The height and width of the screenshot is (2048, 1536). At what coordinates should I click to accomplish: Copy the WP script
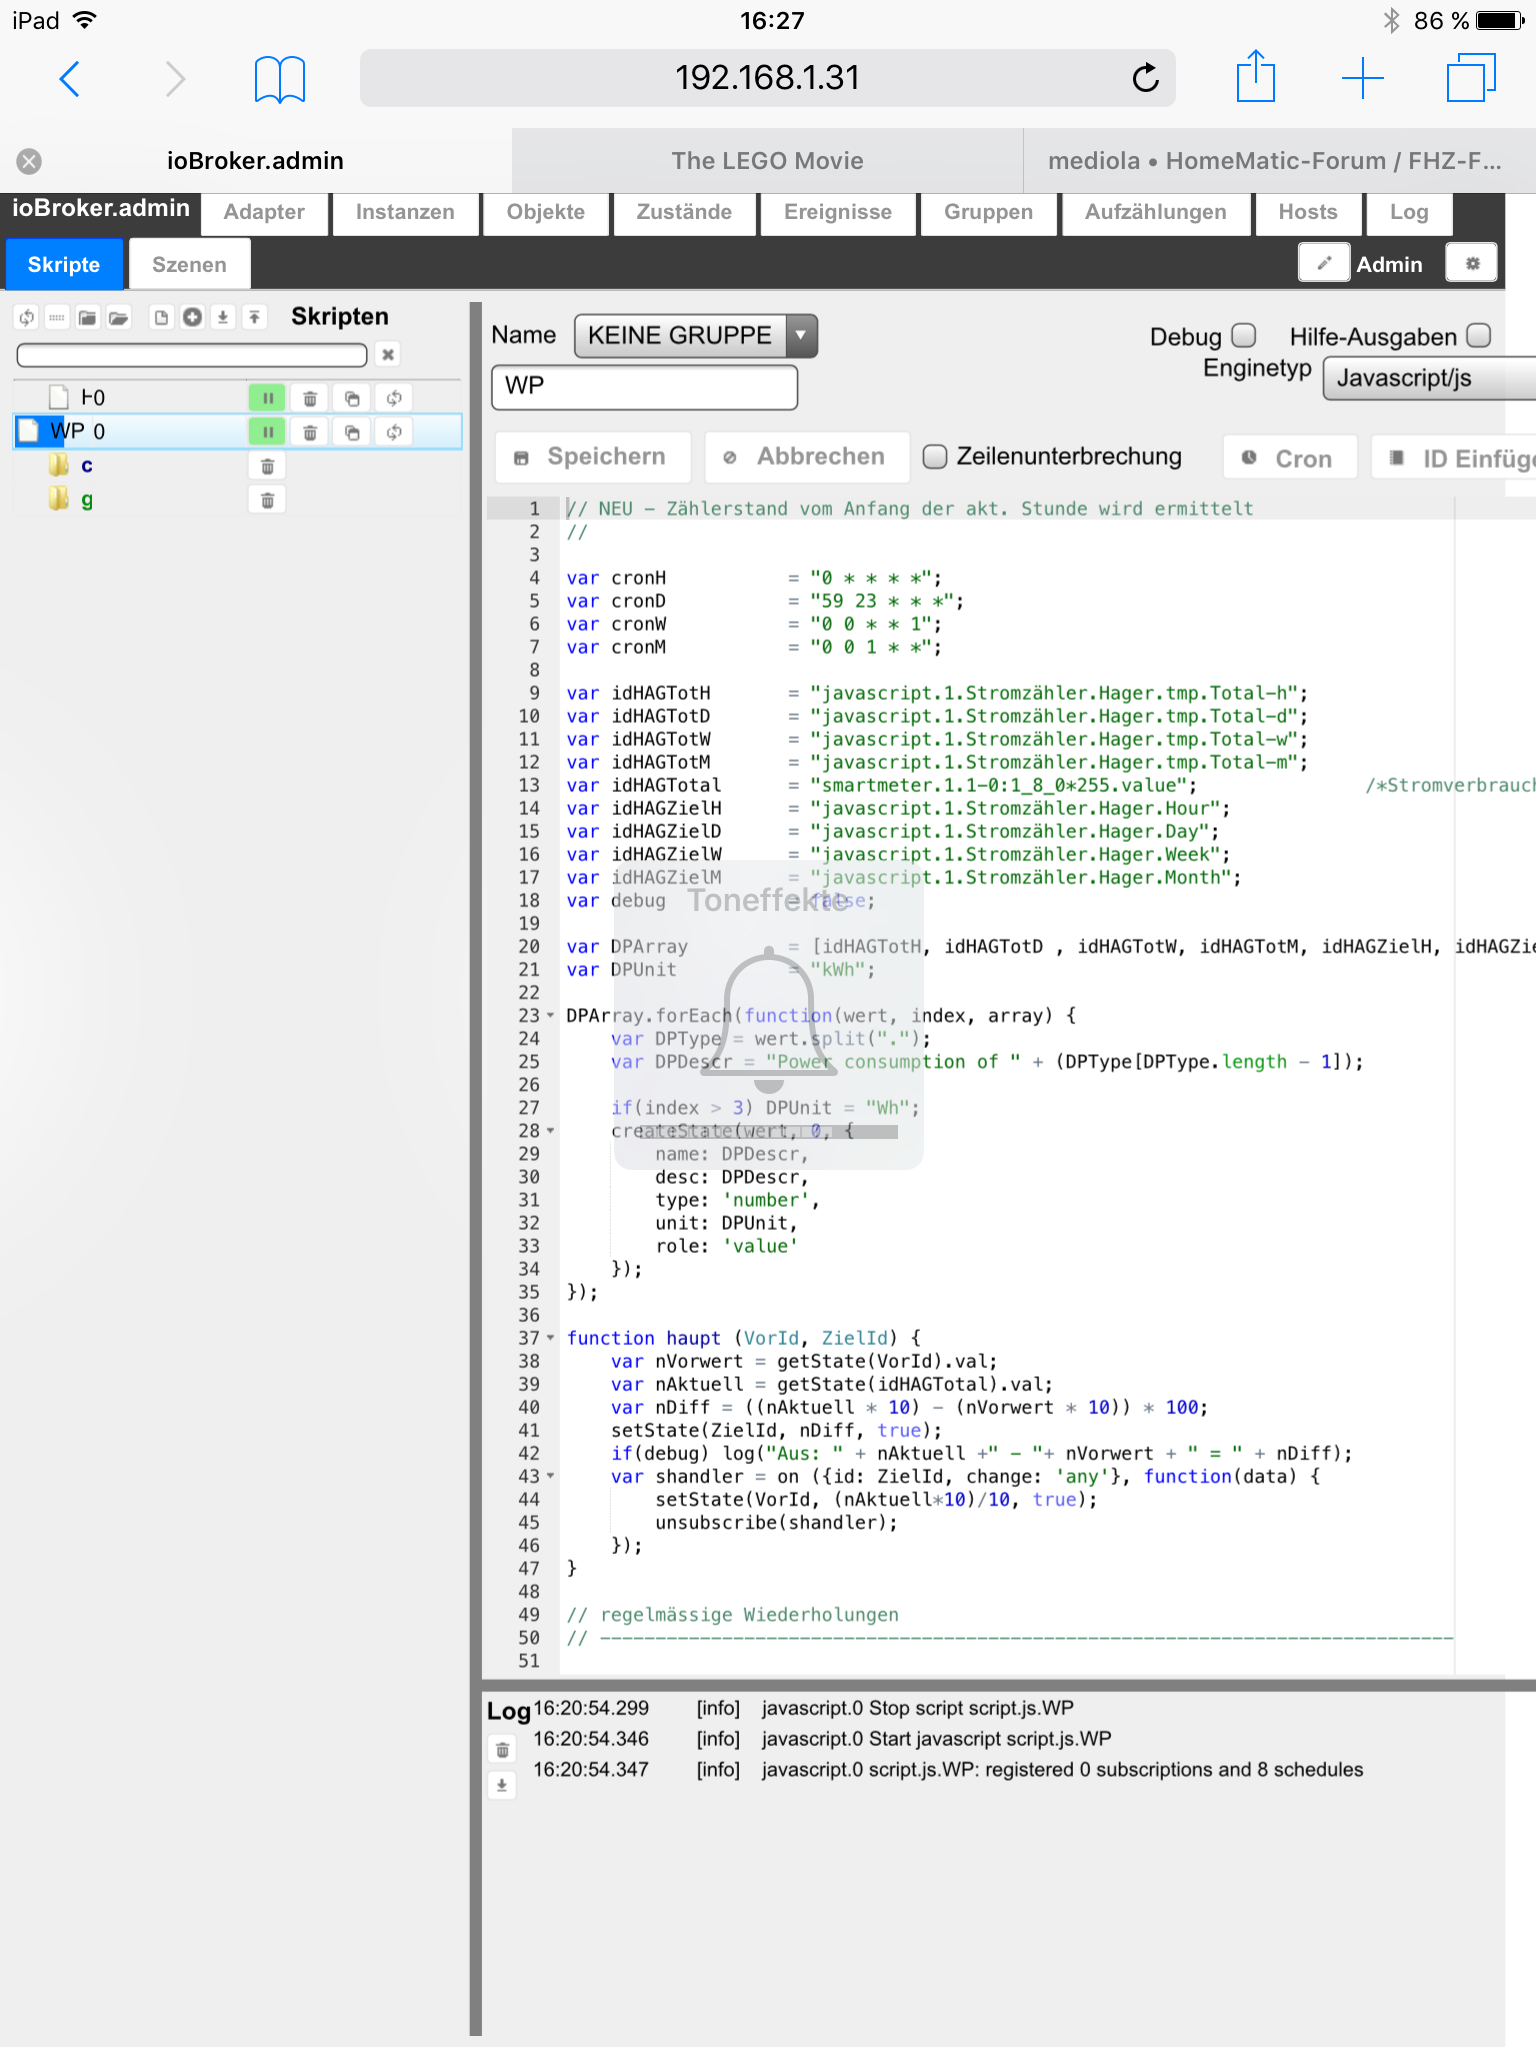point(352,432)
